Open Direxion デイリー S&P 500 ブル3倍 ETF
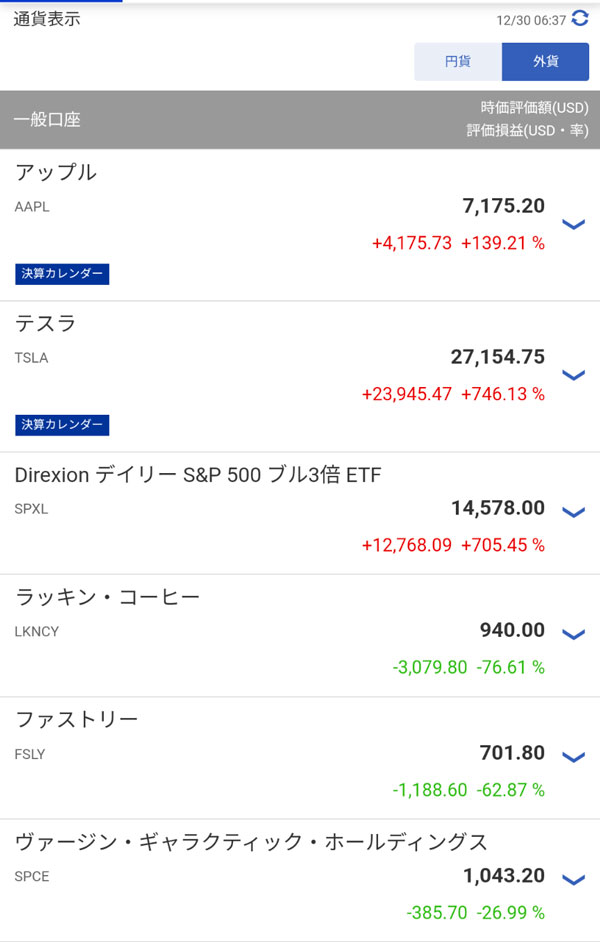This screenshot has width=600, height=942. click(198, 476)
